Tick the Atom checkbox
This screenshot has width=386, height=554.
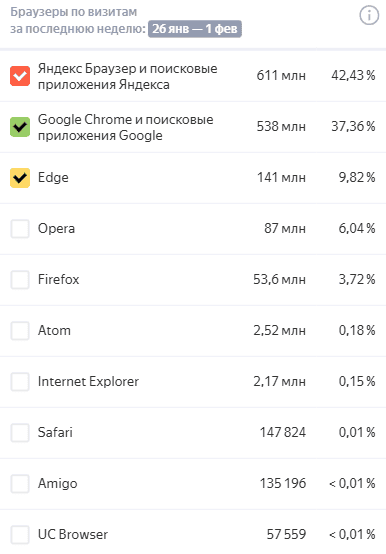(20, 331)
